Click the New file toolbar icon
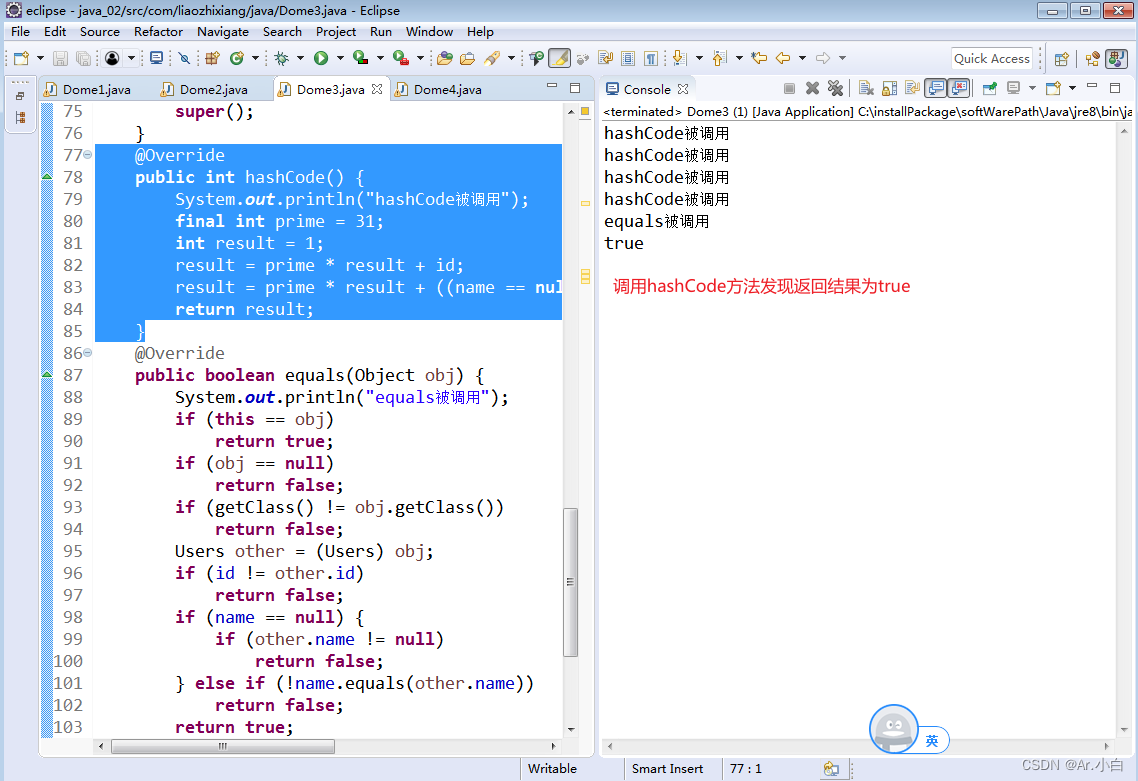 [21, 58]
